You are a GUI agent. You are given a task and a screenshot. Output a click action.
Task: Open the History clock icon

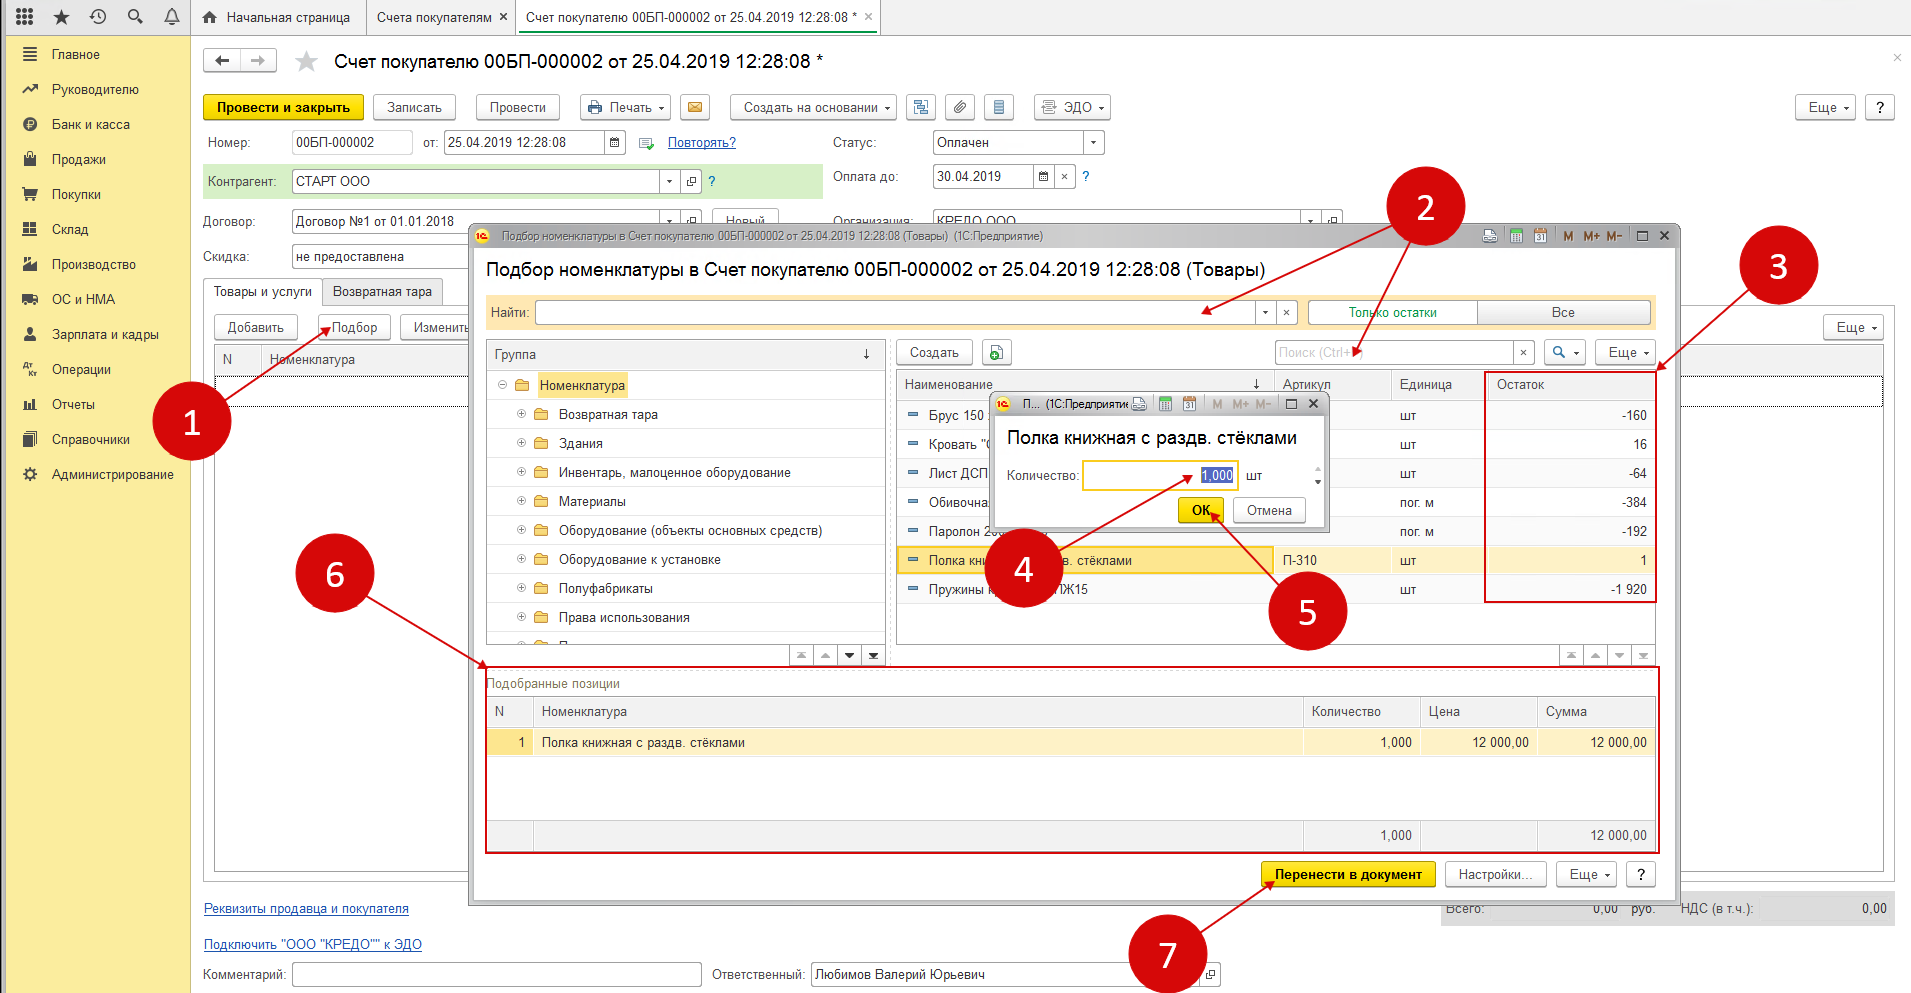98,17
